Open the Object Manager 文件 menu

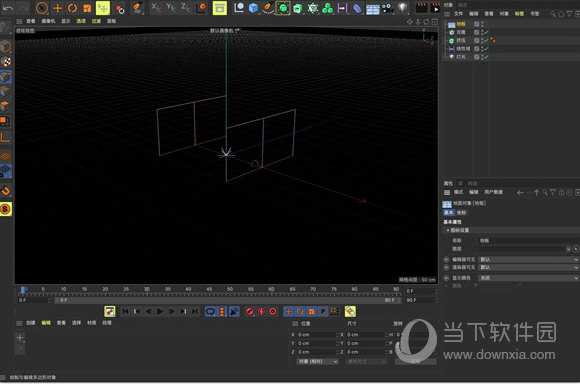tap(458, 14)
